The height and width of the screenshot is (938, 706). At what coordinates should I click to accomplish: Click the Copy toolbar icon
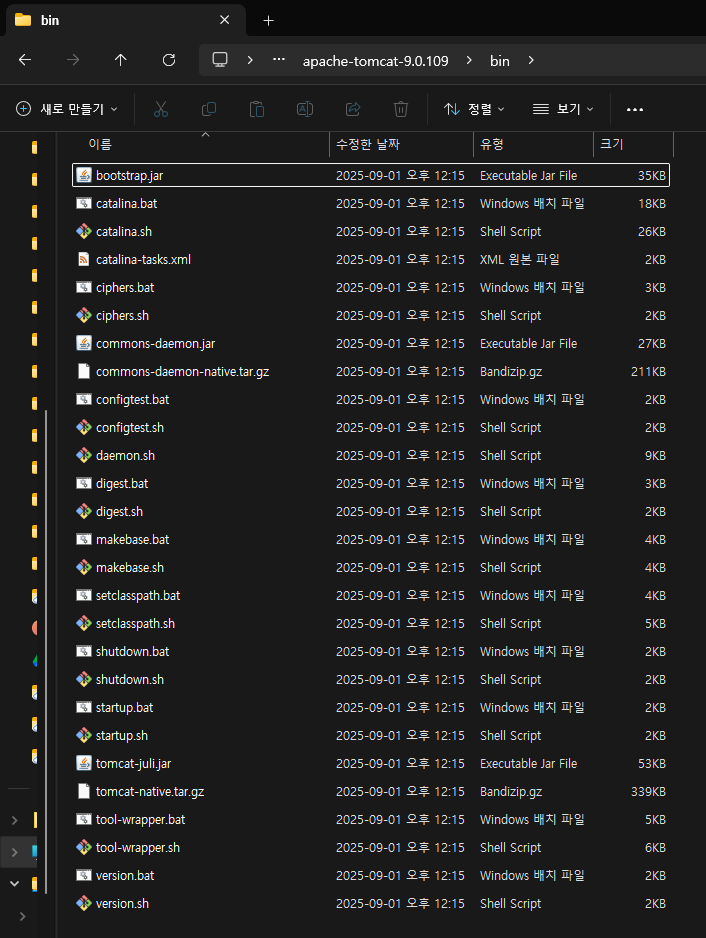209,109
